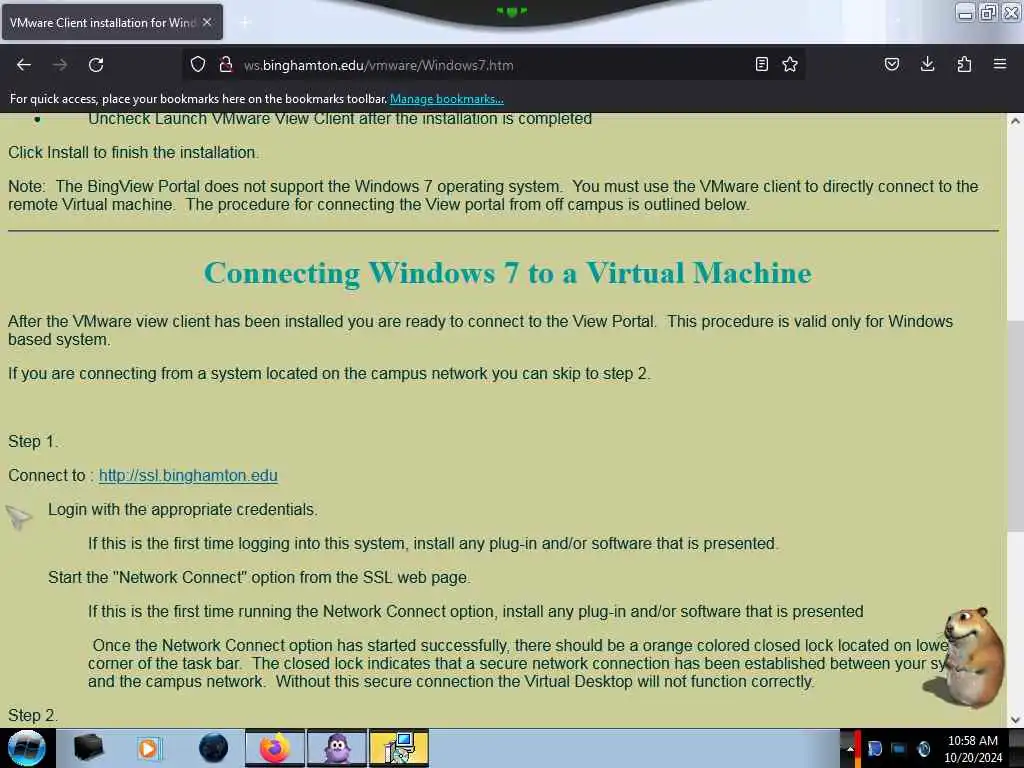The width and height of the screenshot is (1024, 768).
Task: Open the computer setup taskbar app
Action: tap(399, 748)
